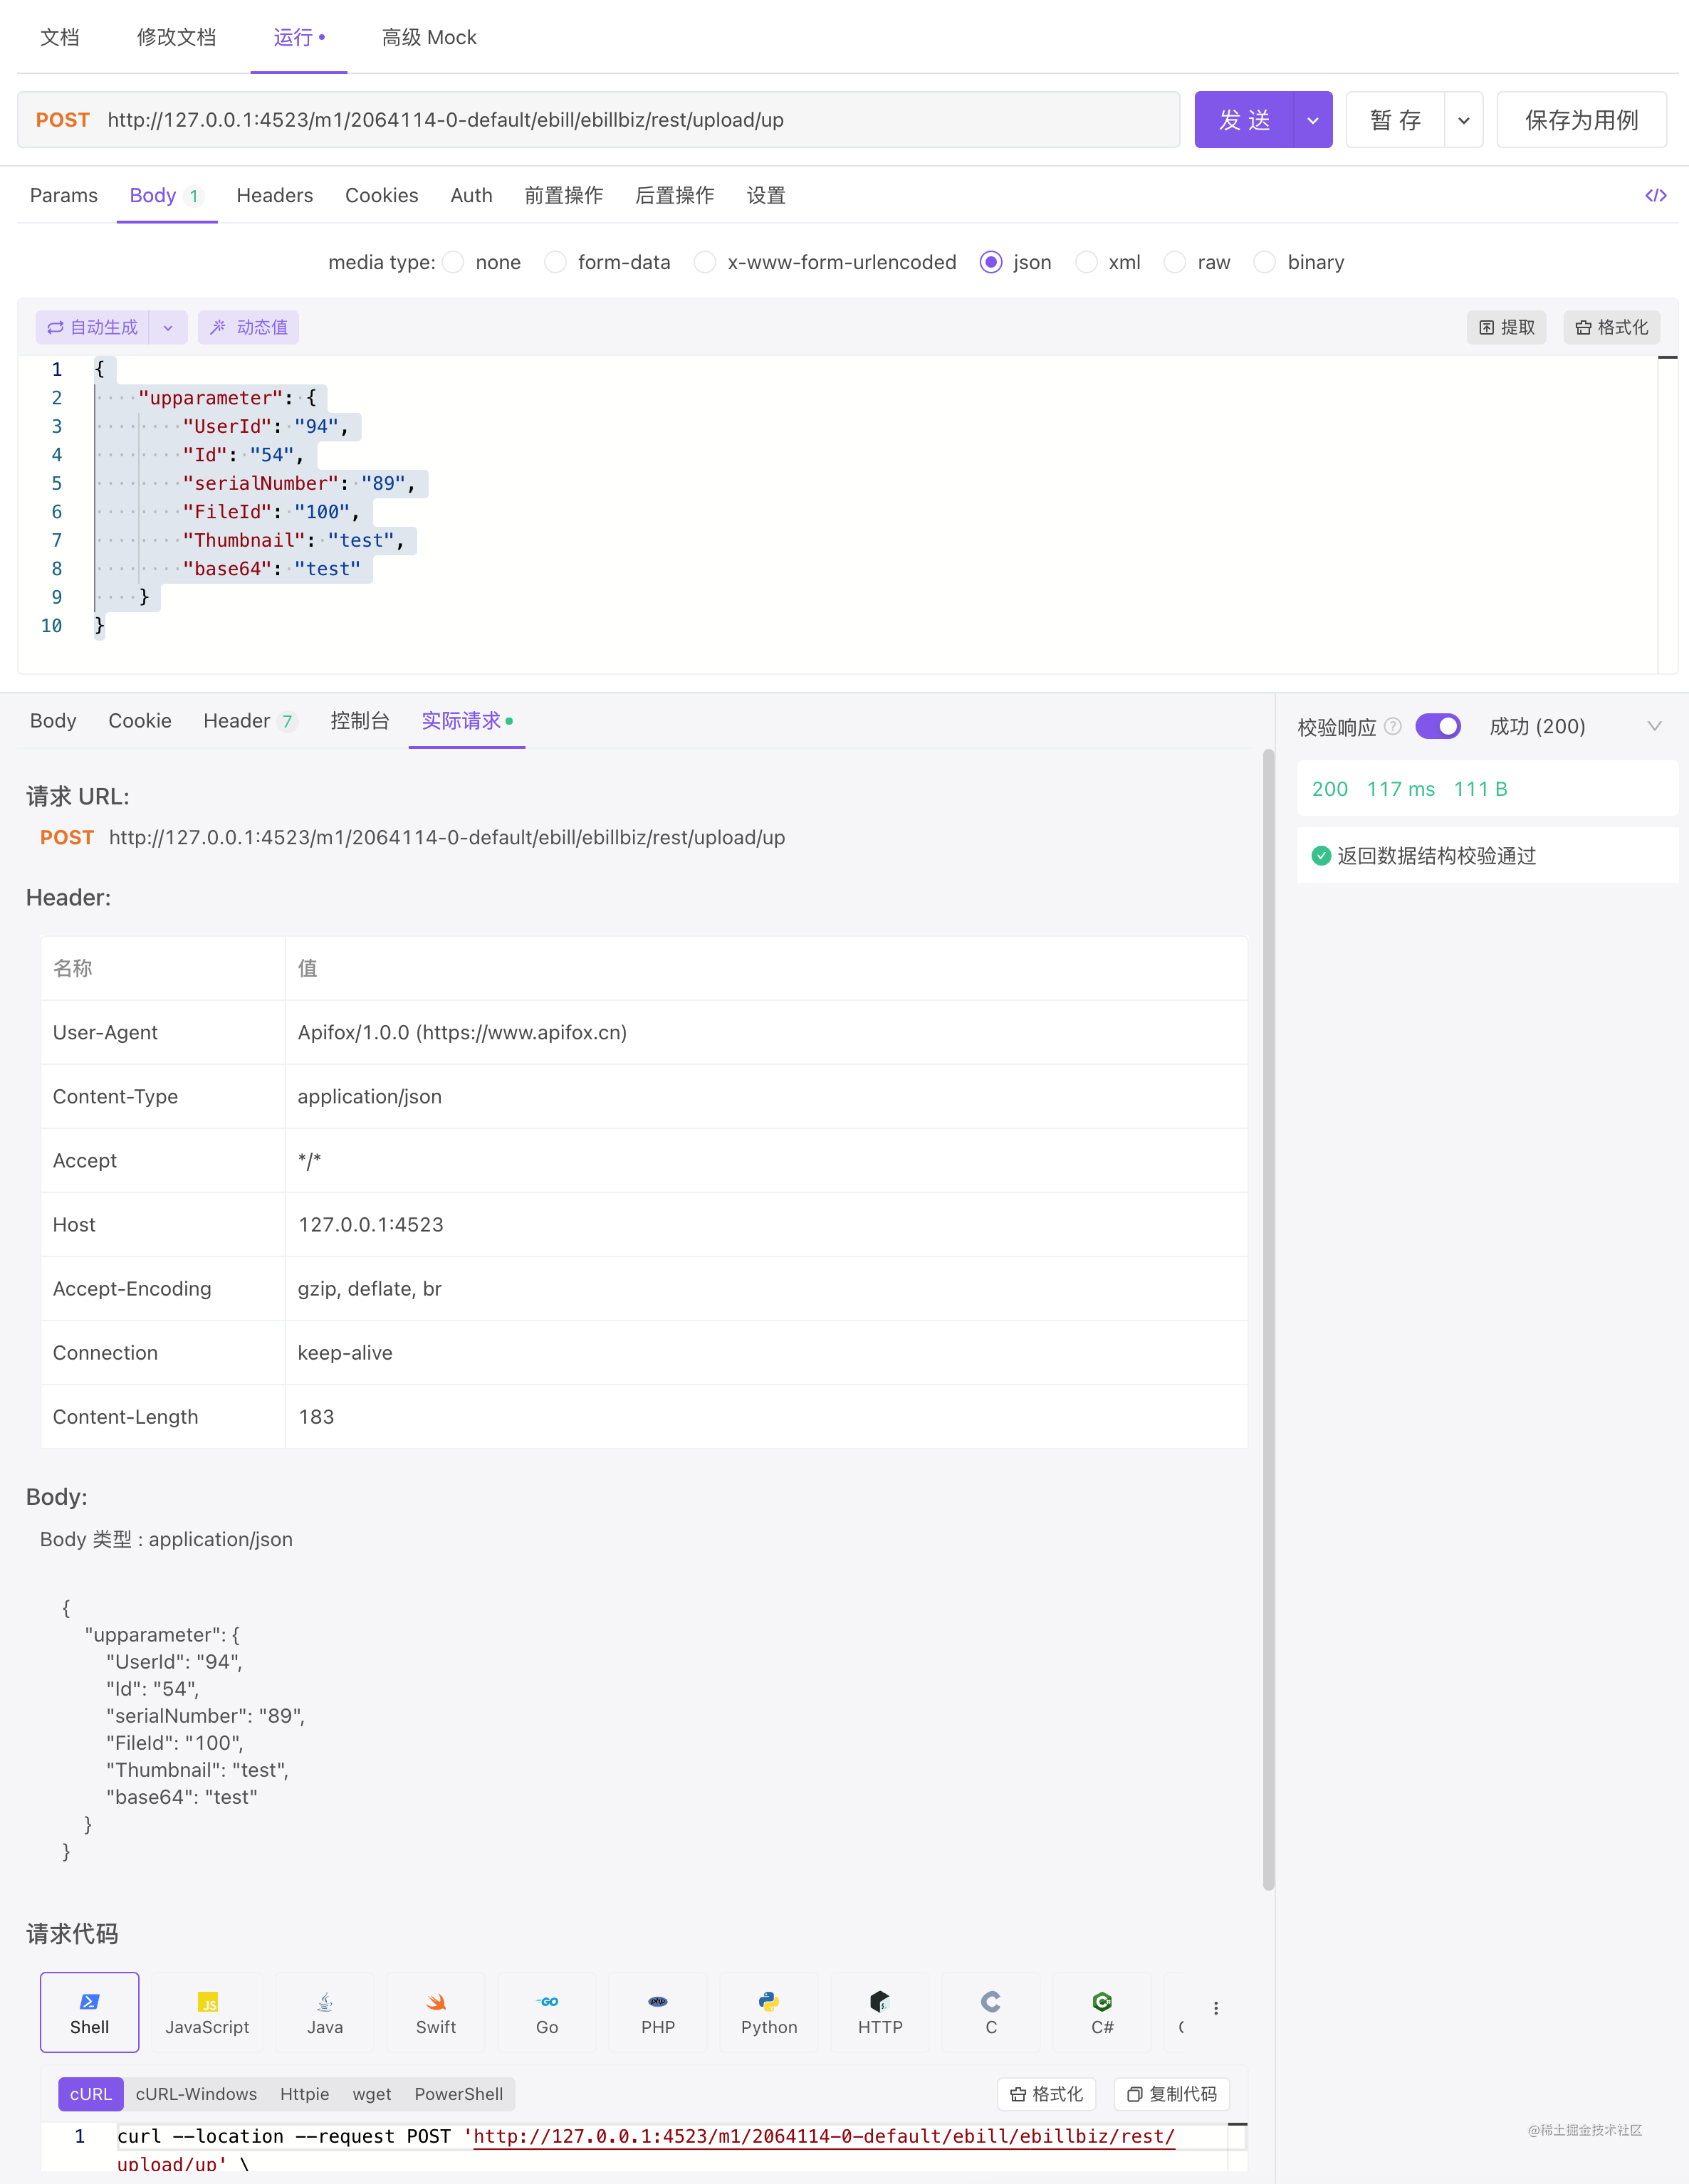Click the application/json Content-Type value
This screenshot has width=1689, height=2184.
(370, 1096)
